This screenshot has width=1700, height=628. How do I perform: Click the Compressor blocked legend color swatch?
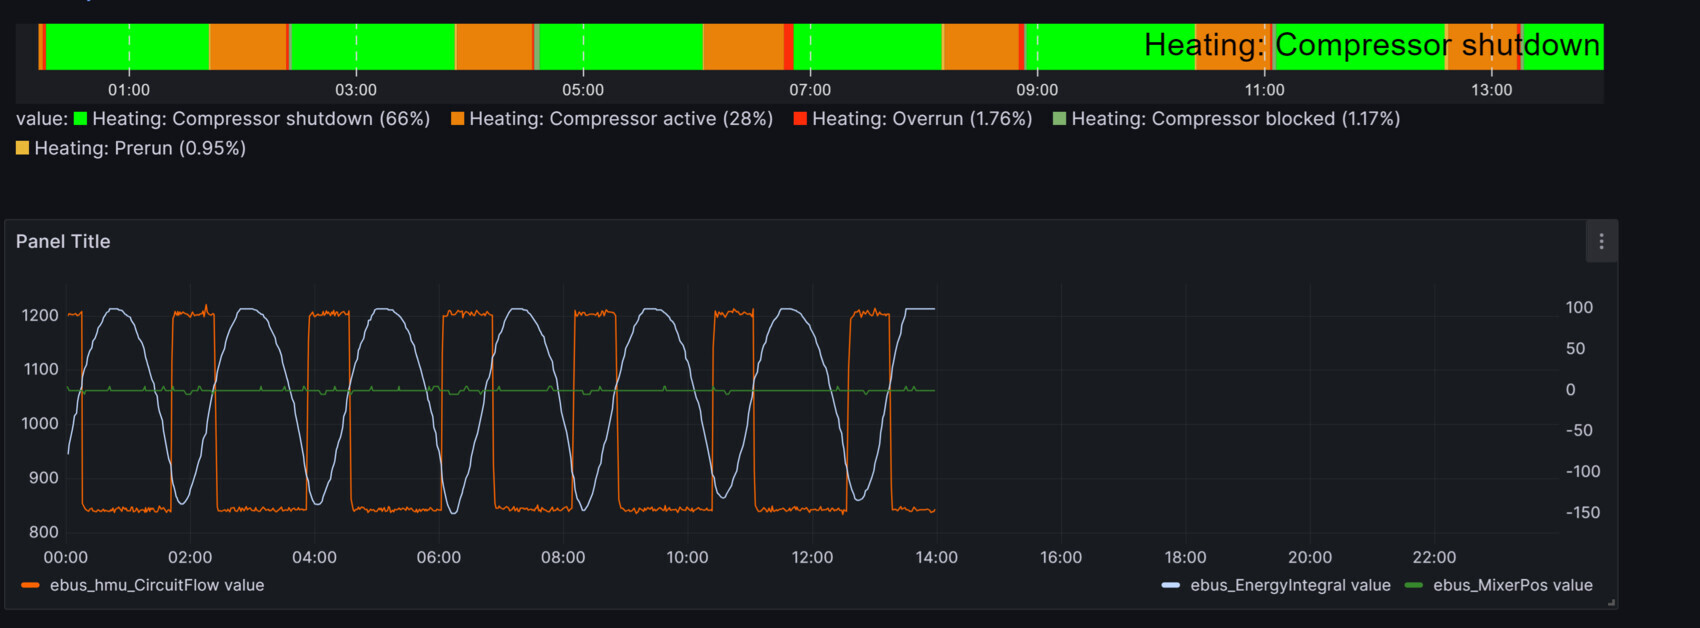click(x=1059, y=119)
